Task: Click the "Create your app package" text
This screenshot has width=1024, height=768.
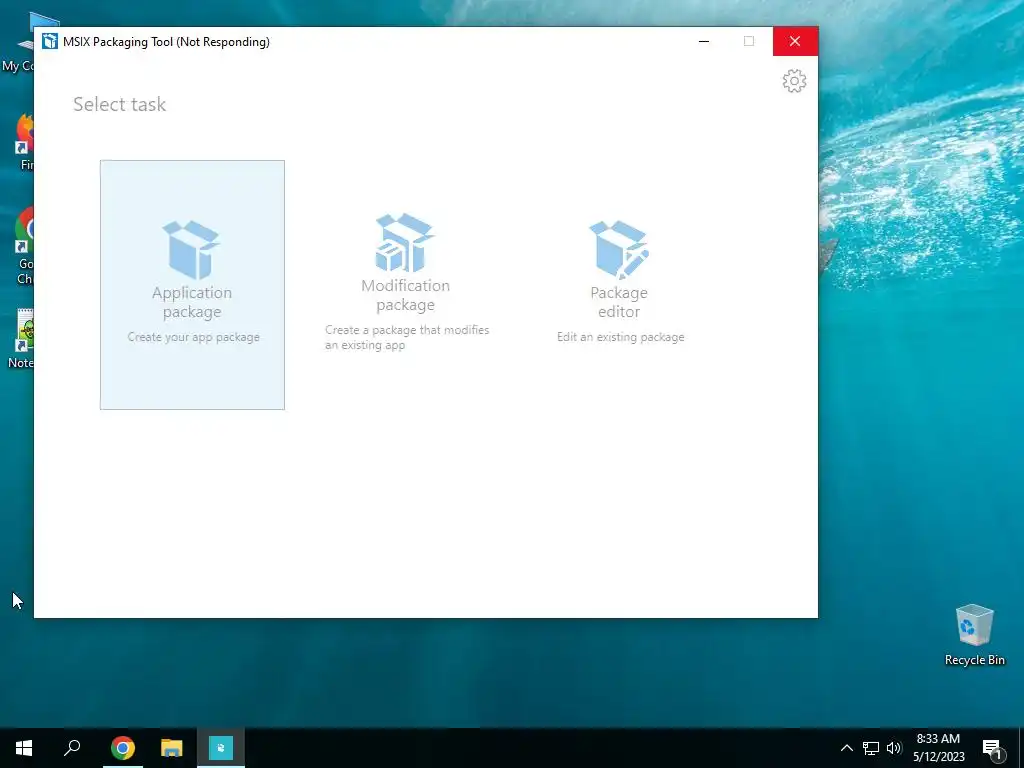Action: tap(193, 337)
